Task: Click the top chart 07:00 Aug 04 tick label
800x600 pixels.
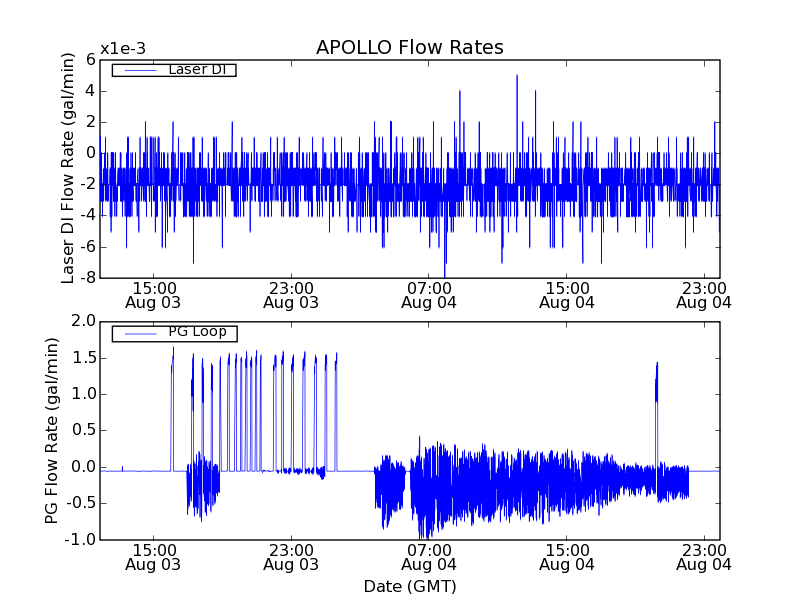Action: point(429,295)
